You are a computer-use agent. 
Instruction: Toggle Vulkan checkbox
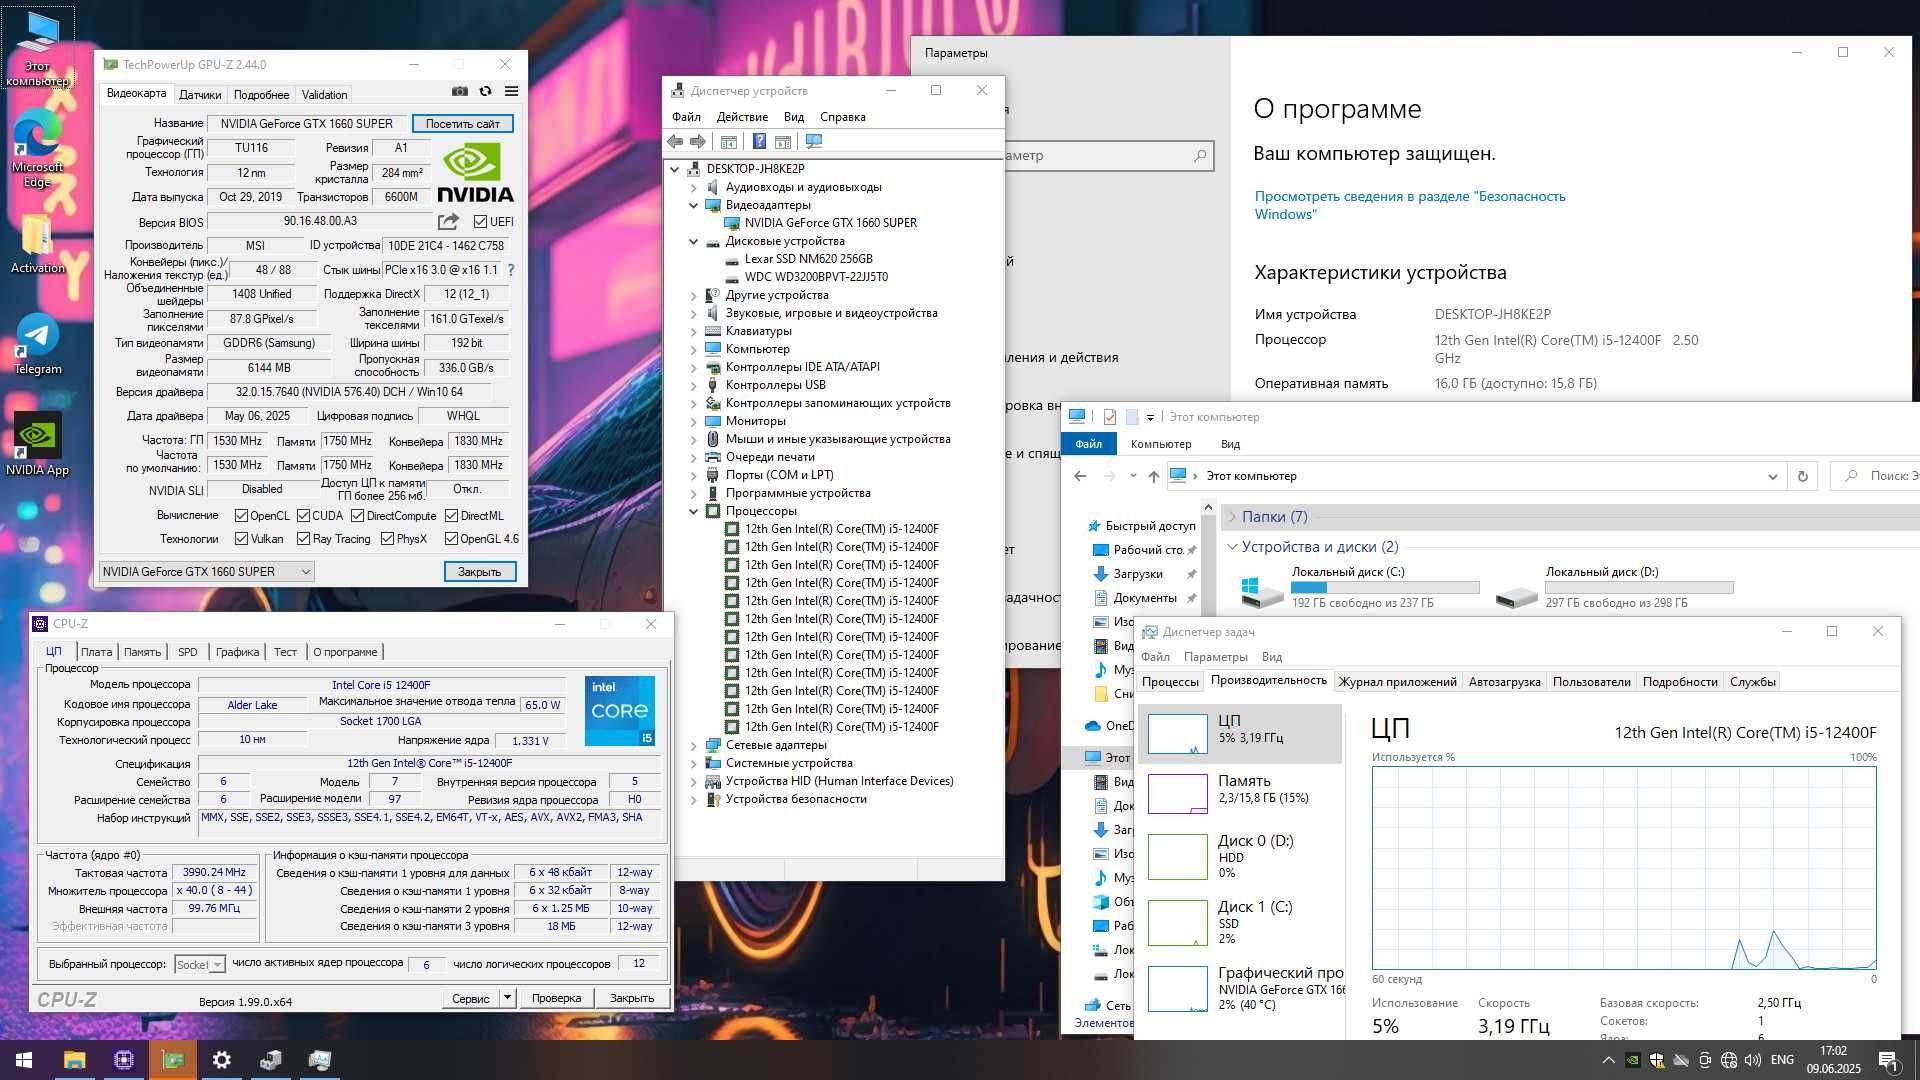click(x=241, y=539)
